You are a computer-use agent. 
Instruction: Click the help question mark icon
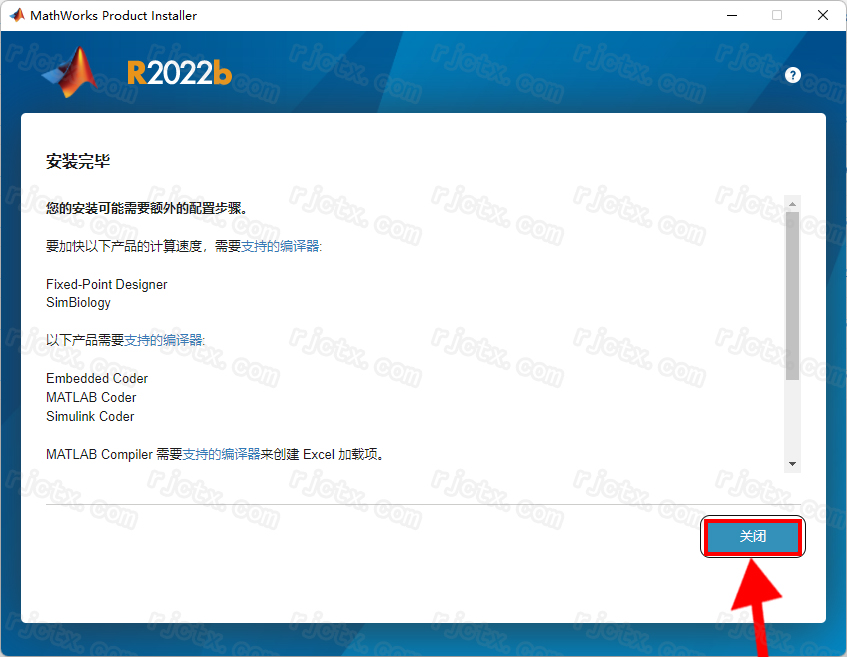793,75
